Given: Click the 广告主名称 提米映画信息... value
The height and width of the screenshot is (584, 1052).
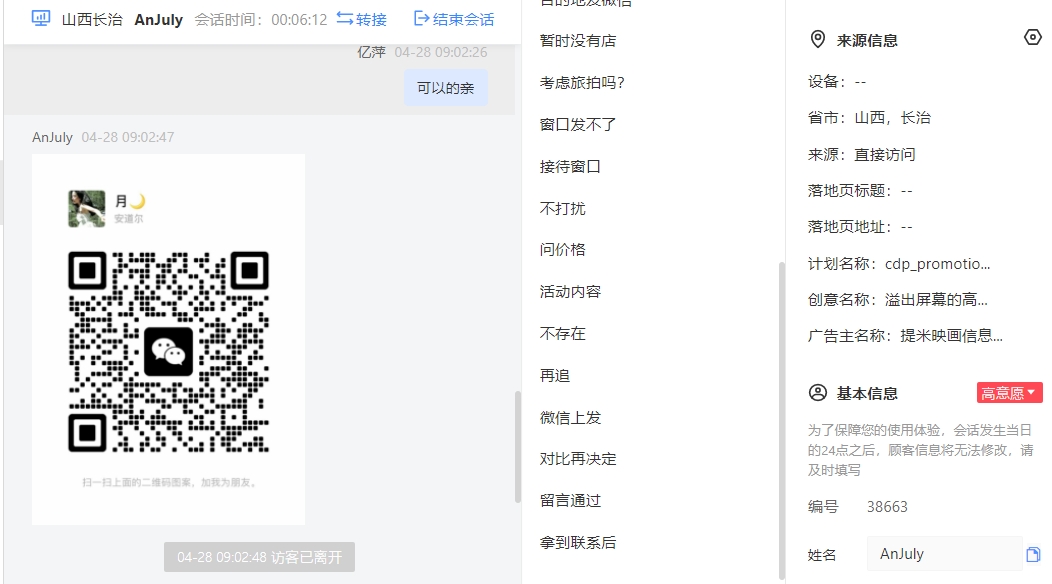Looking at the screenshot, I should pyautogui.click(x=951, y=336).
